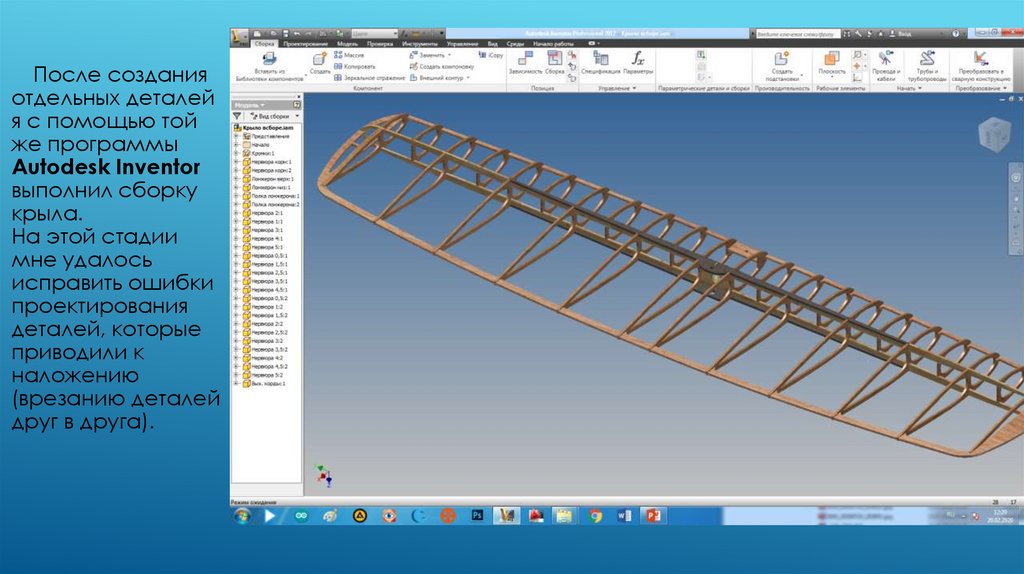The height and width of the screenshot is (574, 1024).
Task: Click the Создать (Create) component icon
Action: click(x=319, y=60)
